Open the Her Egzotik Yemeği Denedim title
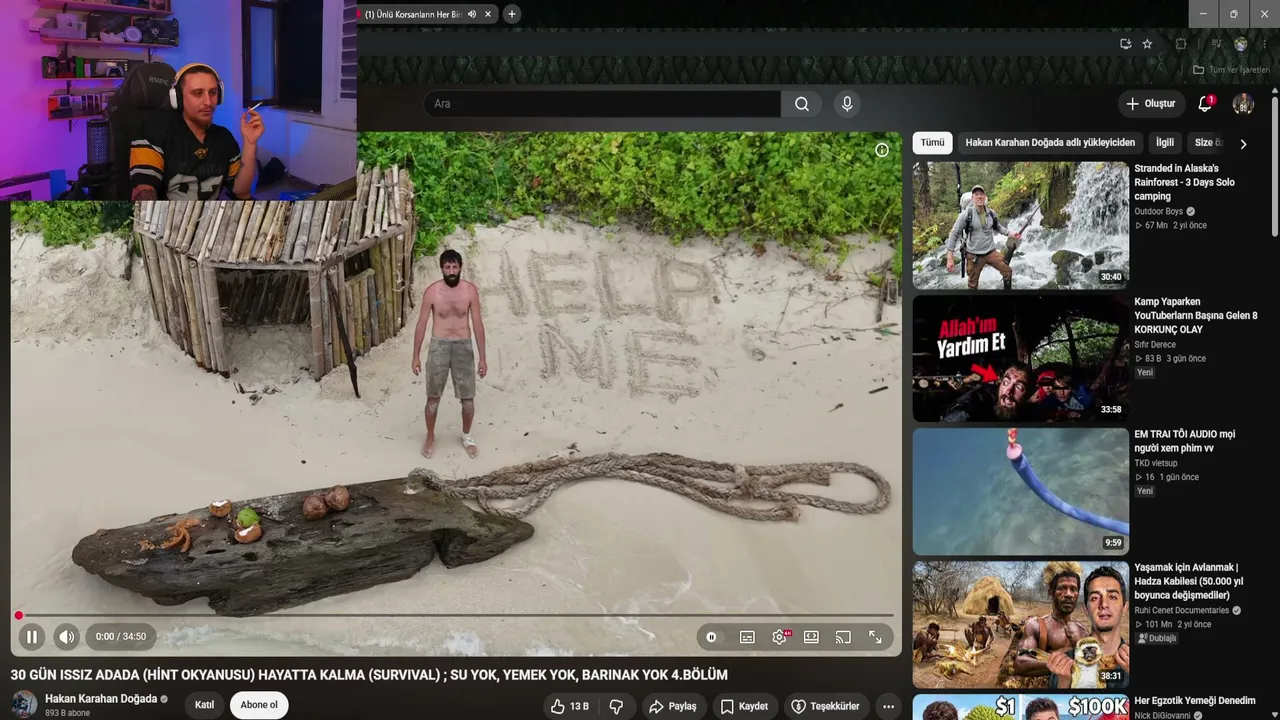This screenshot has width=1280, height=720. coord(1194,701)
